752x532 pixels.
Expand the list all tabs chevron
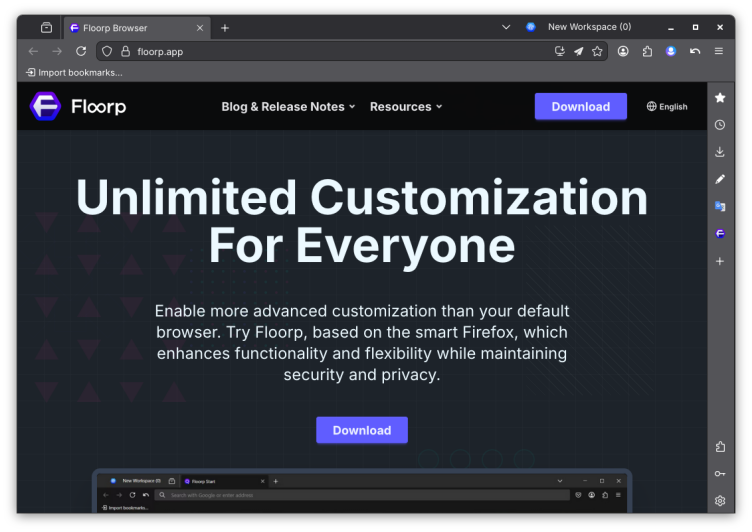click(x=505, y=27)
